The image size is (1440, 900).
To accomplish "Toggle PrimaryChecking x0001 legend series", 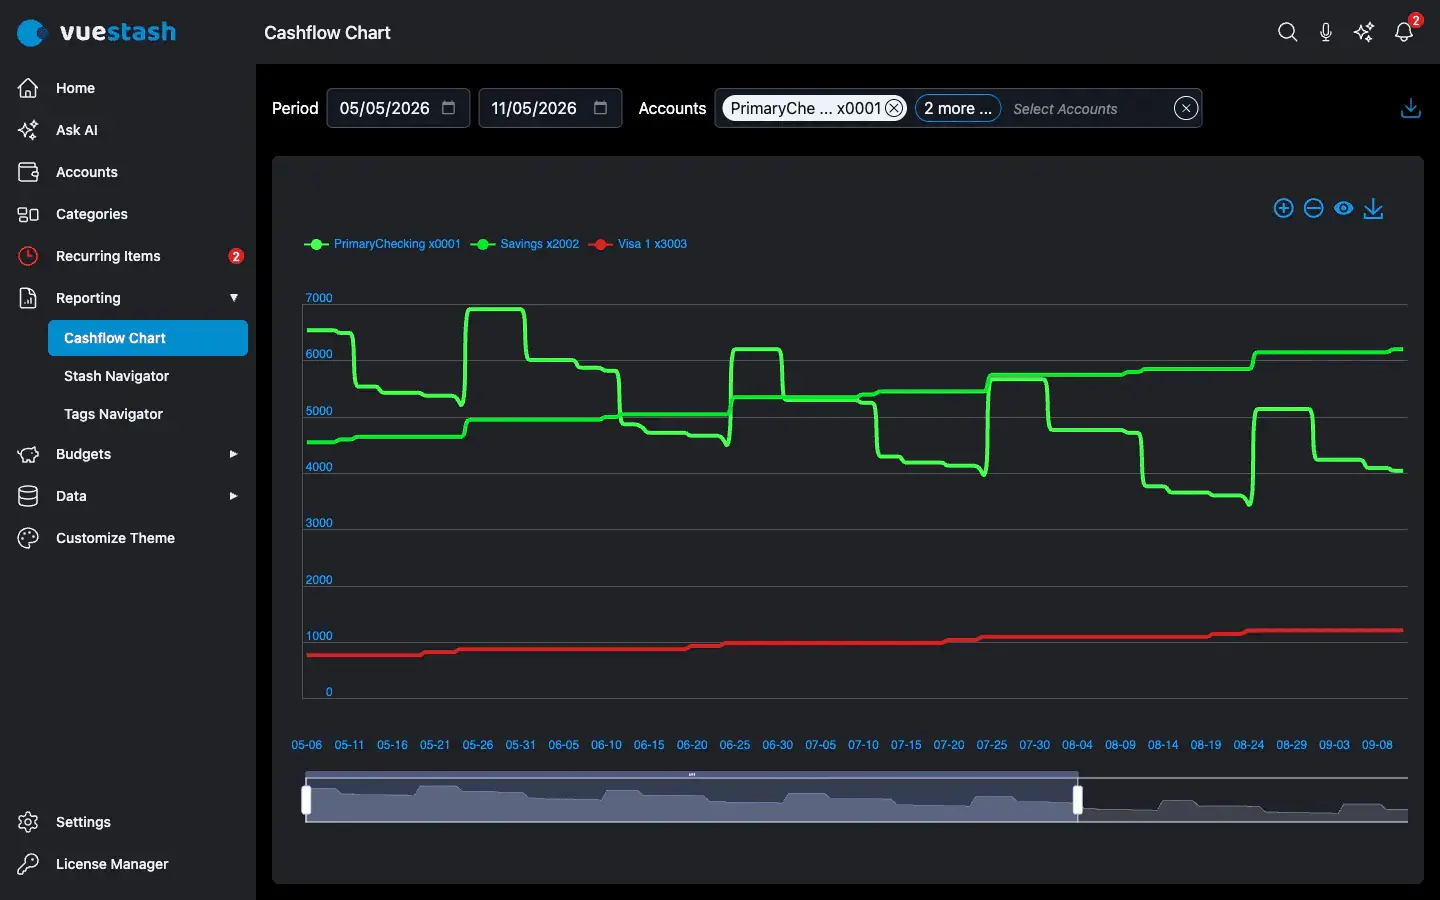I will point(383,244).
